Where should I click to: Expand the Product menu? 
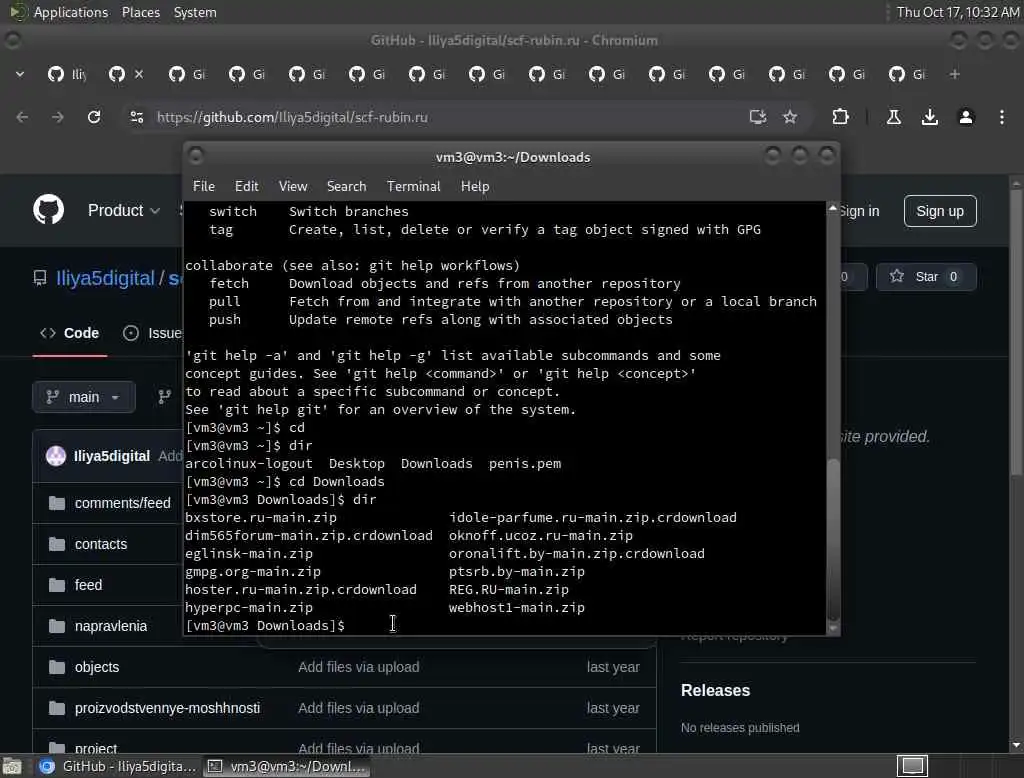click(123, 210)
